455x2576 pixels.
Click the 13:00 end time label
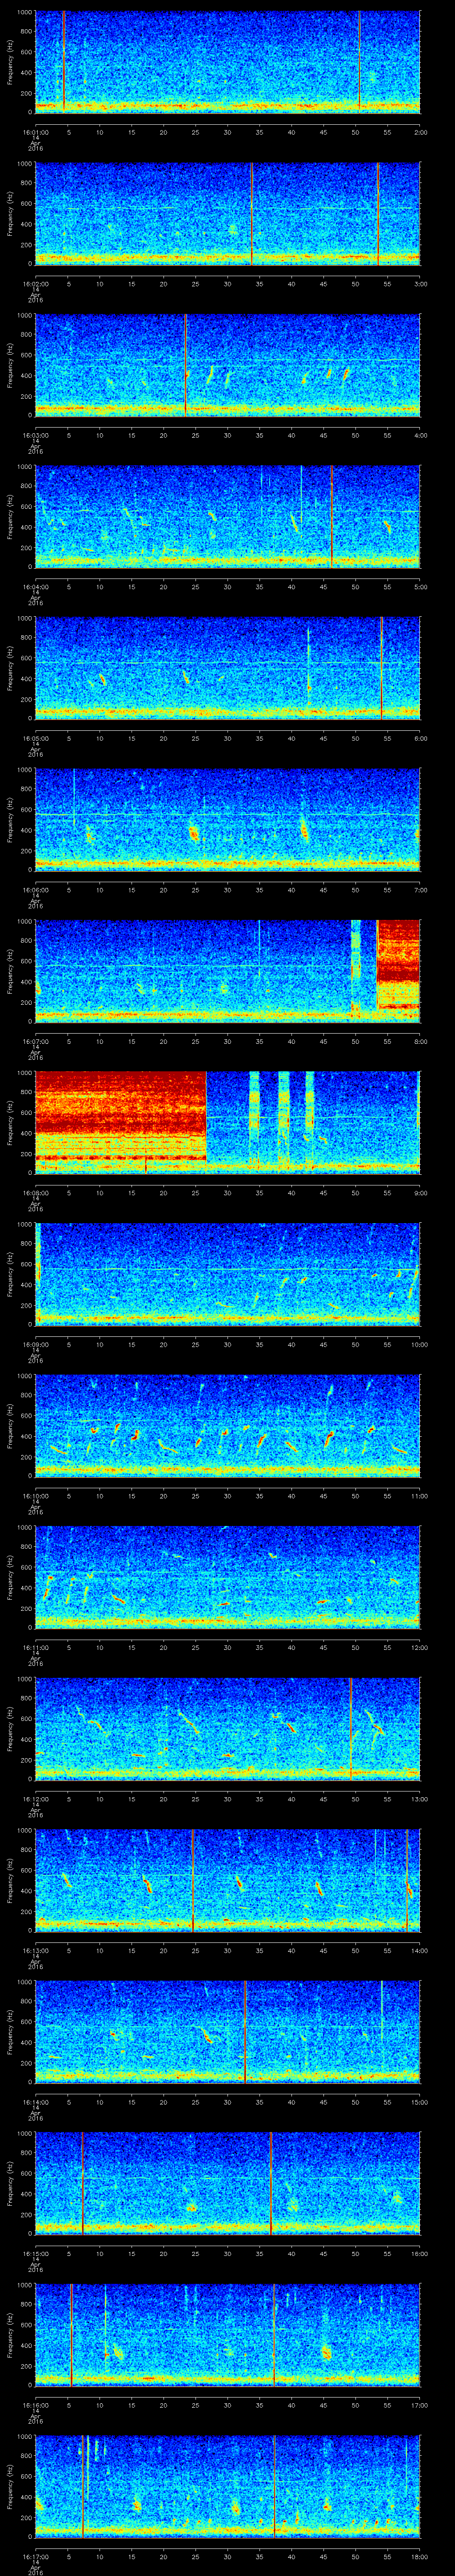(x=419, y=1798)
